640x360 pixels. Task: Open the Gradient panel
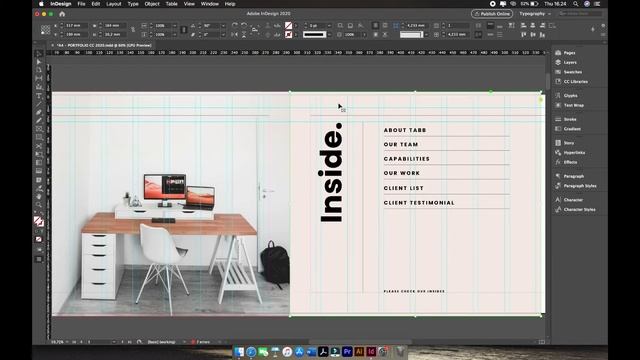572,129
